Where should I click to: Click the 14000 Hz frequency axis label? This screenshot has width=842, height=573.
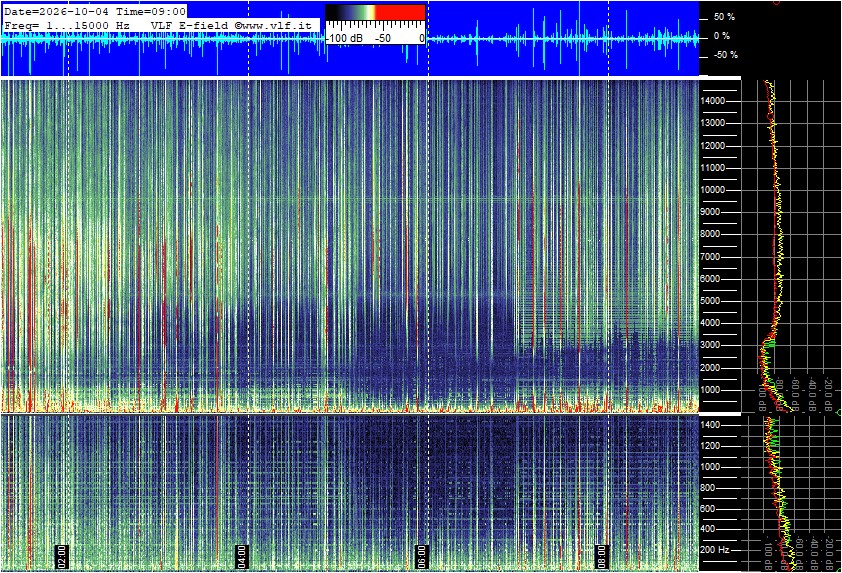click(713, 101)
